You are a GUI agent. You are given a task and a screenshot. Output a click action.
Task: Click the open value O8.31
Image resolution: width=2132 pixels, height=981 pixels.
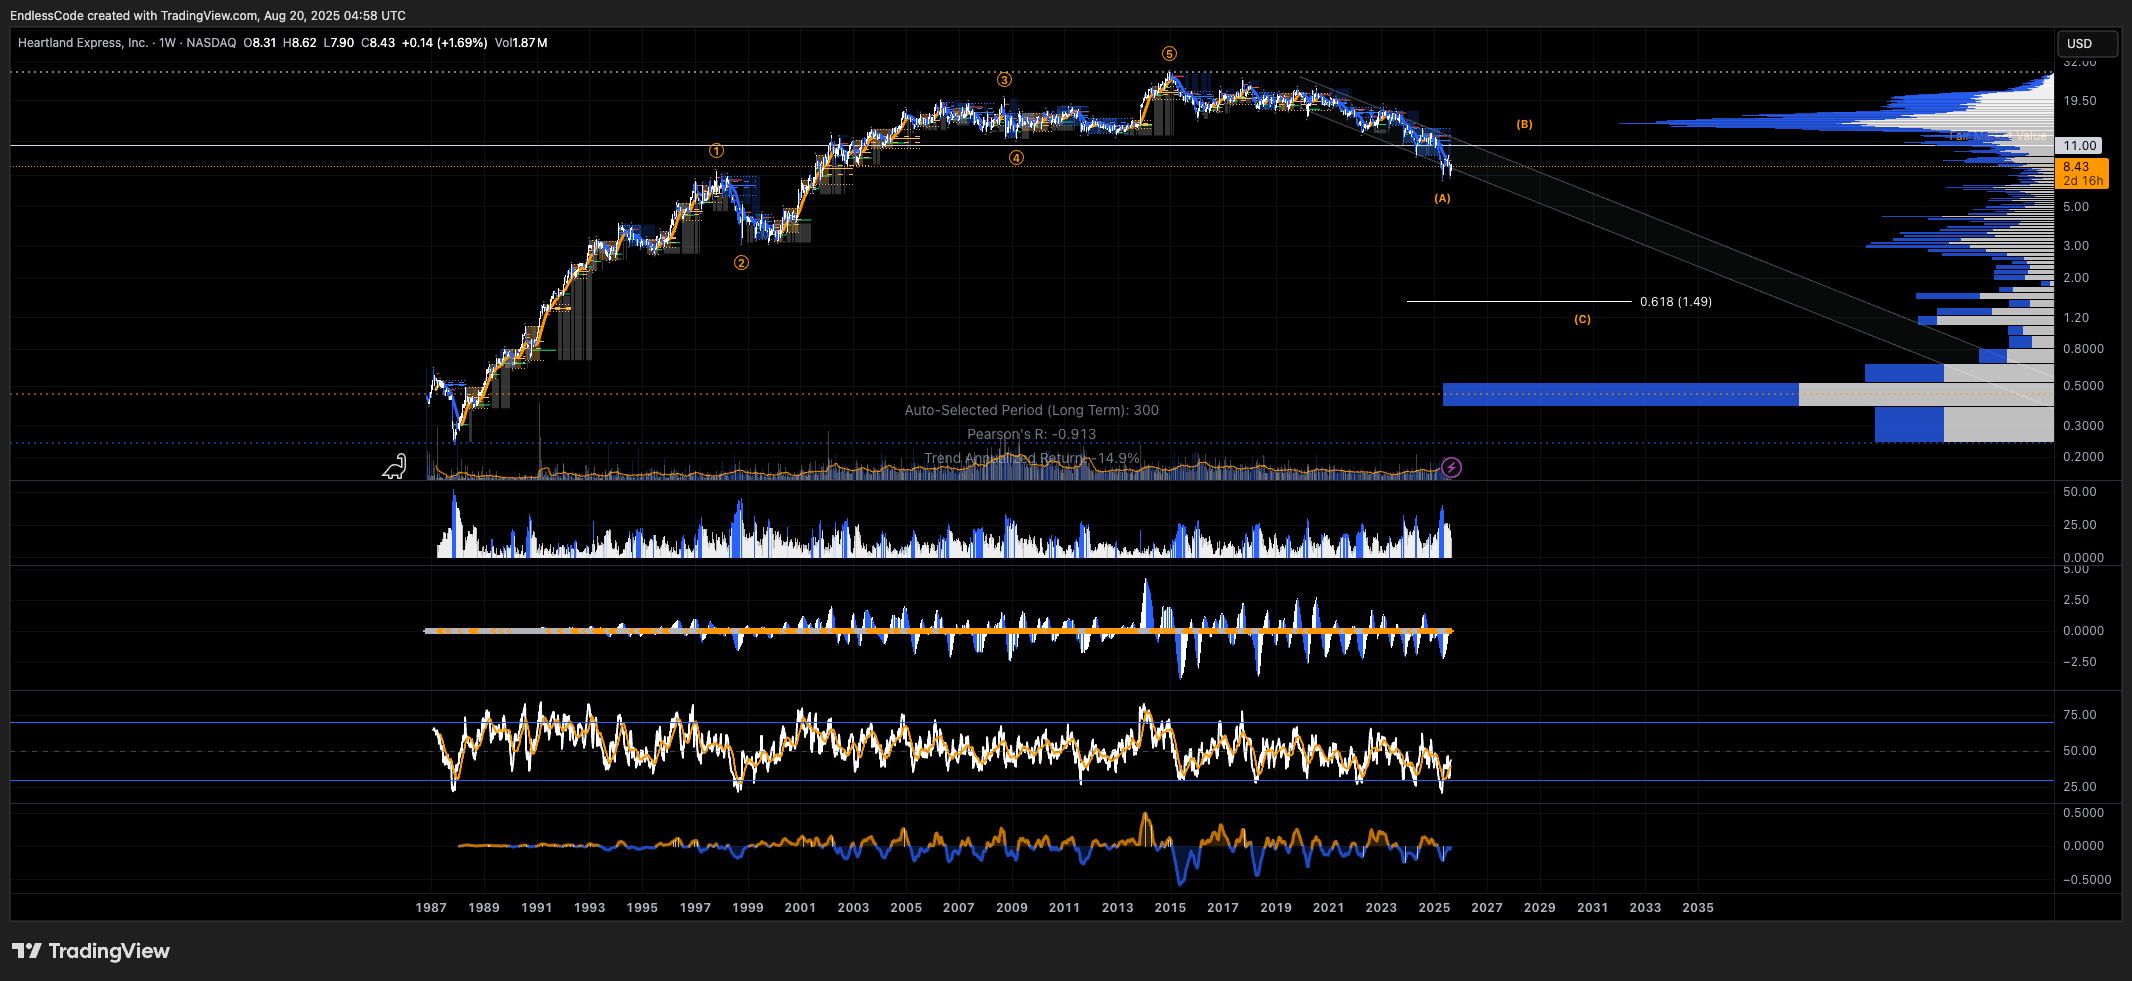tap(260, 43)
